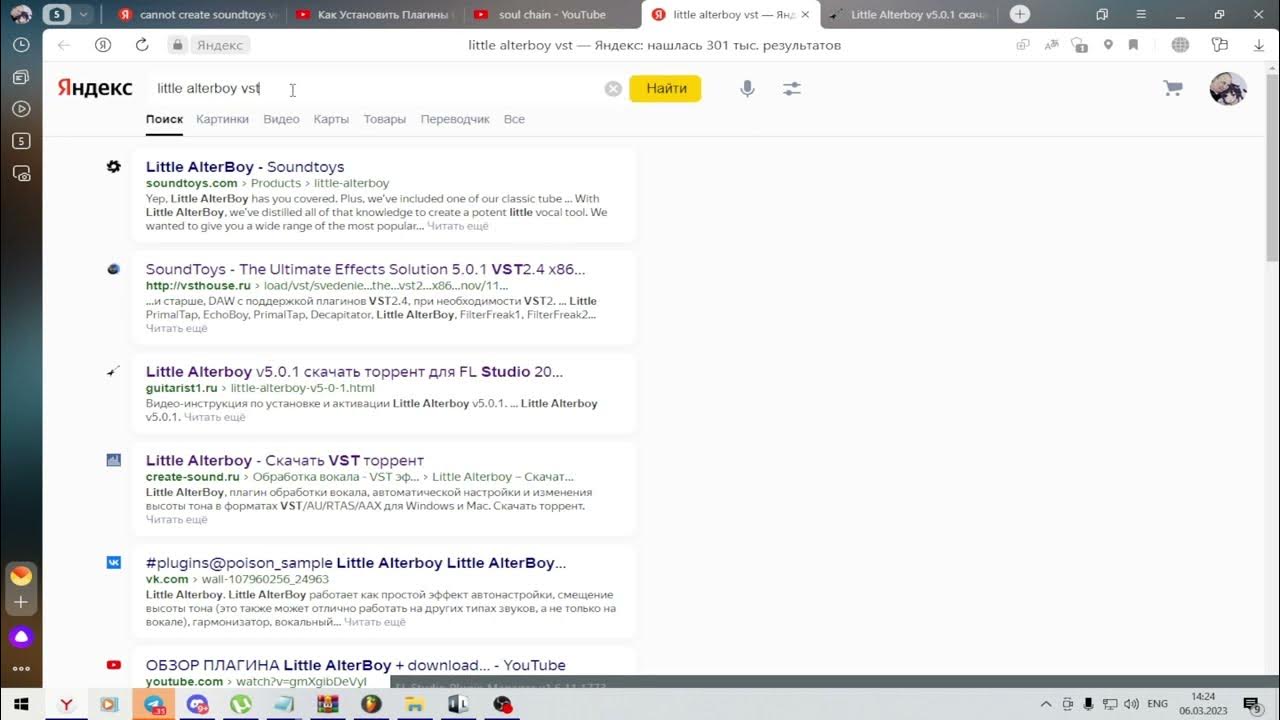The image size is (1280, 720).
Task: Open the user profile avatar on Yandex
Action: 1228,89
